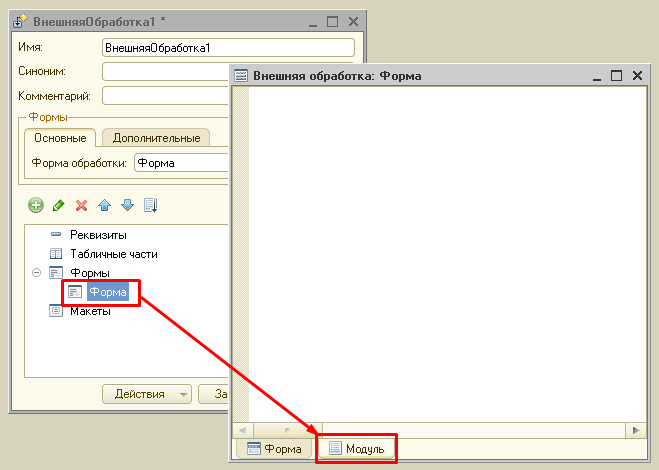Collapse the Формы tree node
The height and width of the screenshot is (470, 659).
pos(37,272)
